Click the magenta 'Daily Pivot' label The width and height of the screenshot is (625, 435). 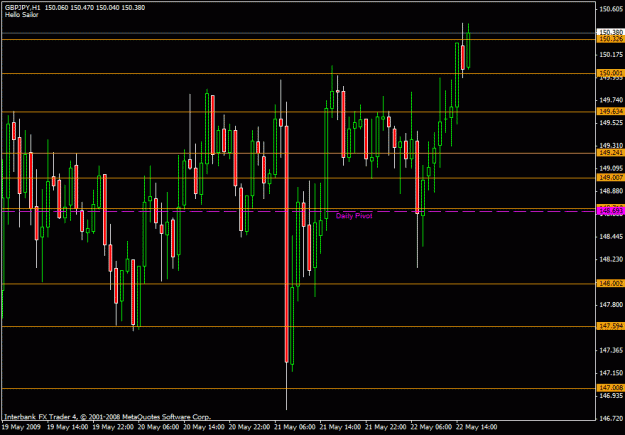pyautogui.click(x=354, y=216)
